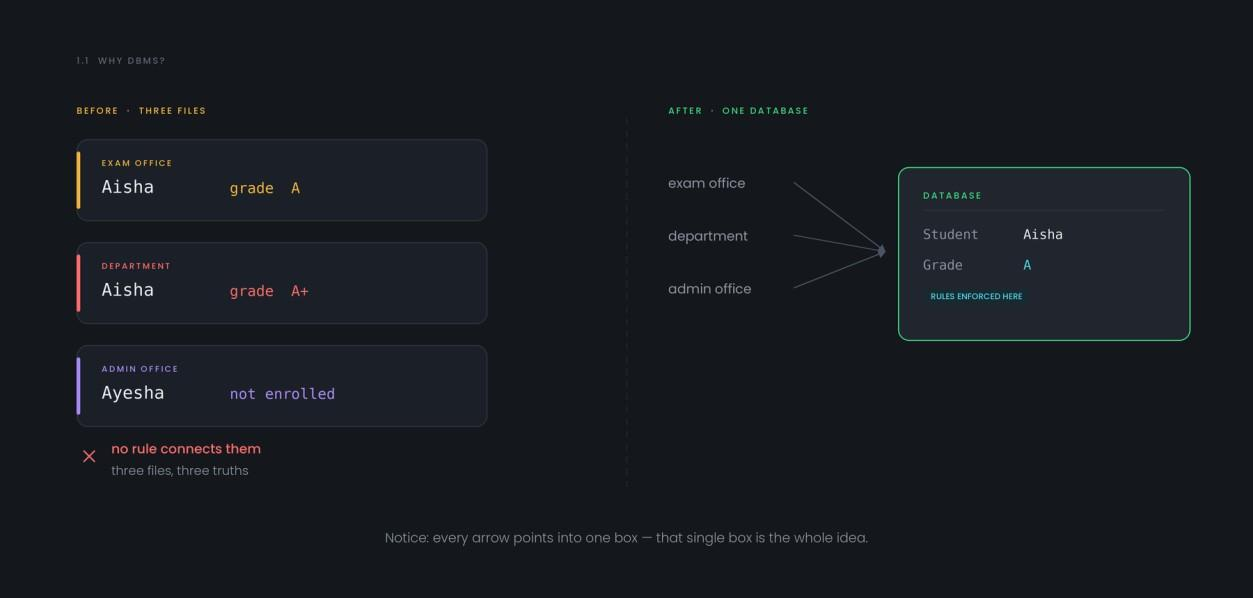Click the arrowhead pointing into the database box
The image size is (1253, 598).
882,251
